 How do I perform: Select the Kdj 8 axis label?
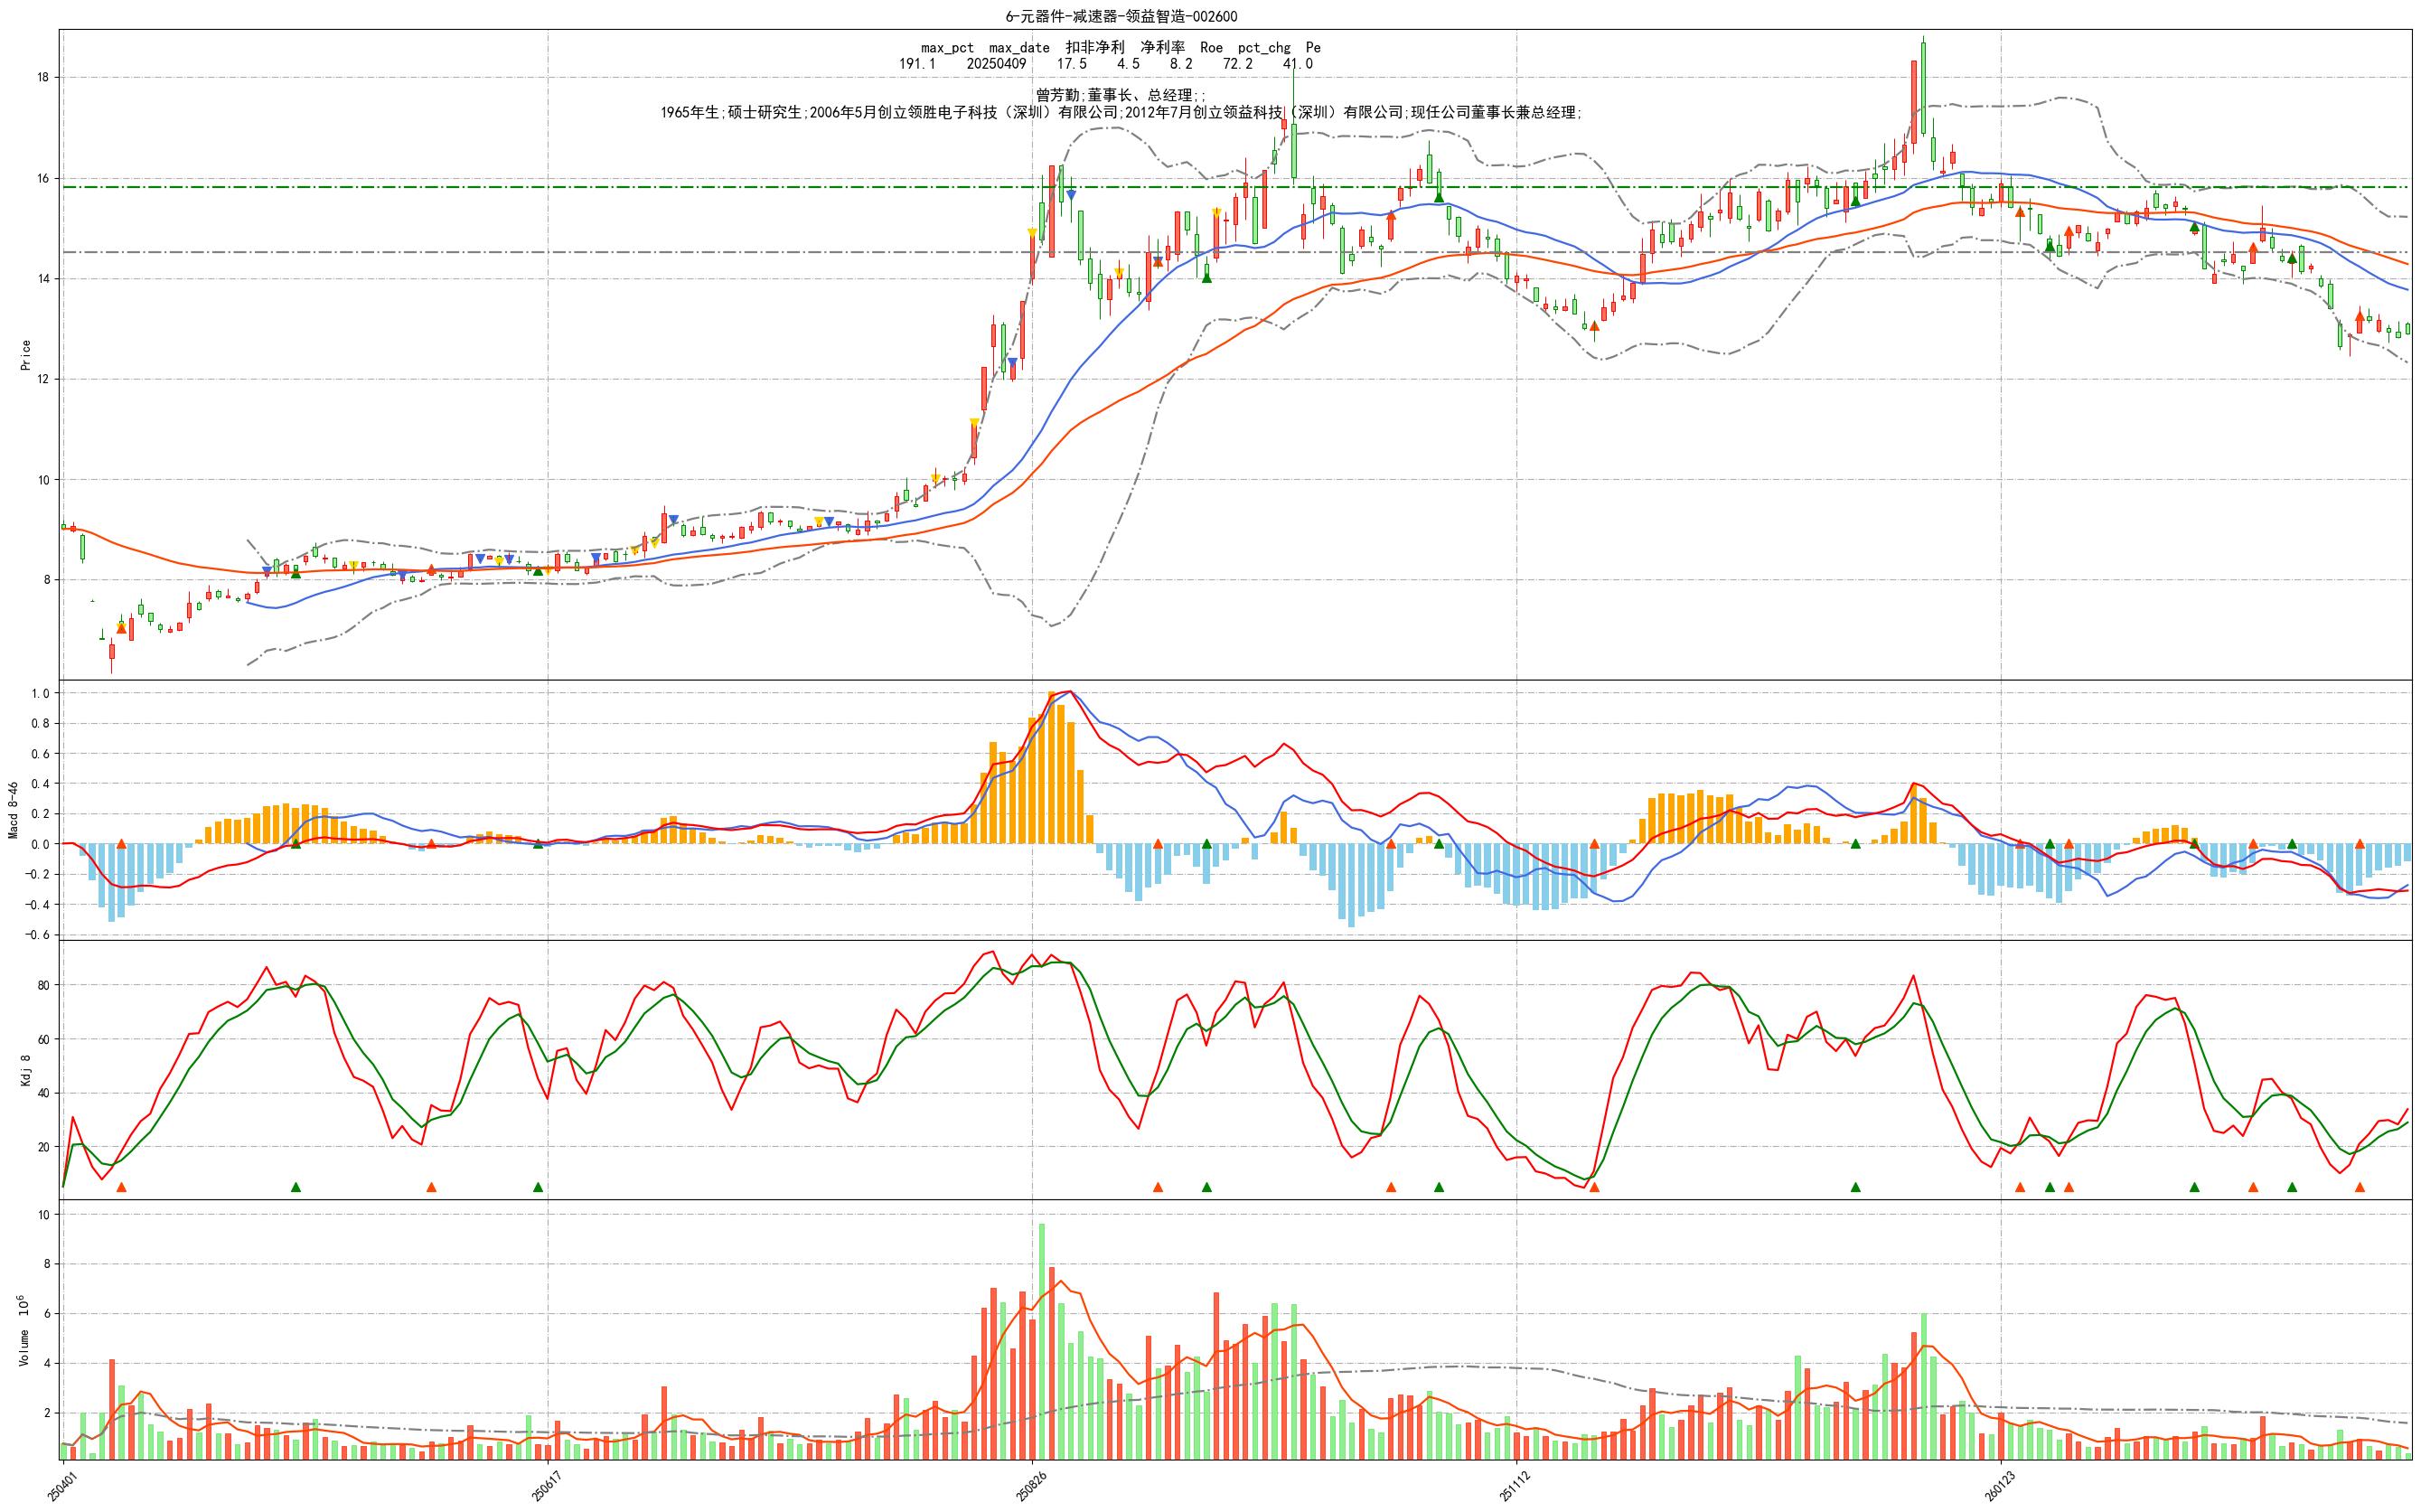(x=26, y=1070)
